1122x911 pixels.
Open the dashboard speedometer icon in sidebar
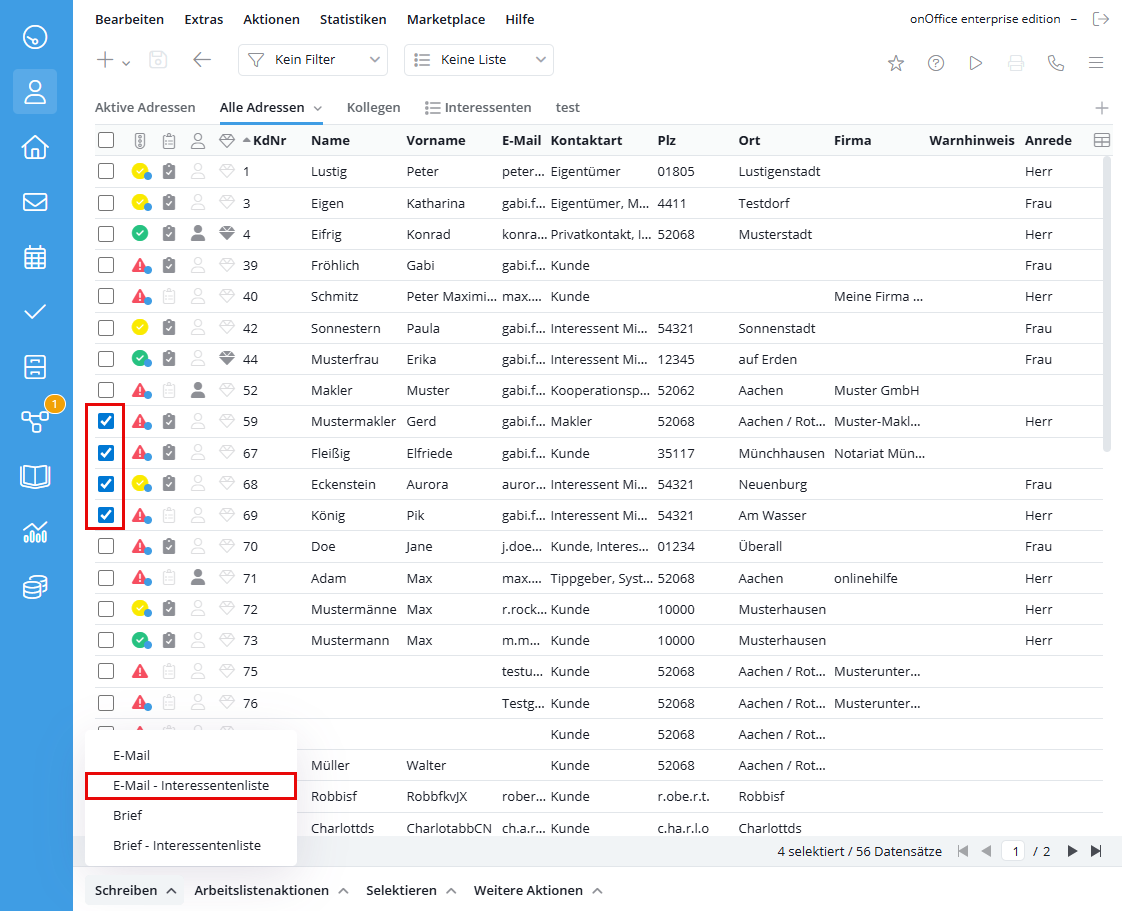35,36
